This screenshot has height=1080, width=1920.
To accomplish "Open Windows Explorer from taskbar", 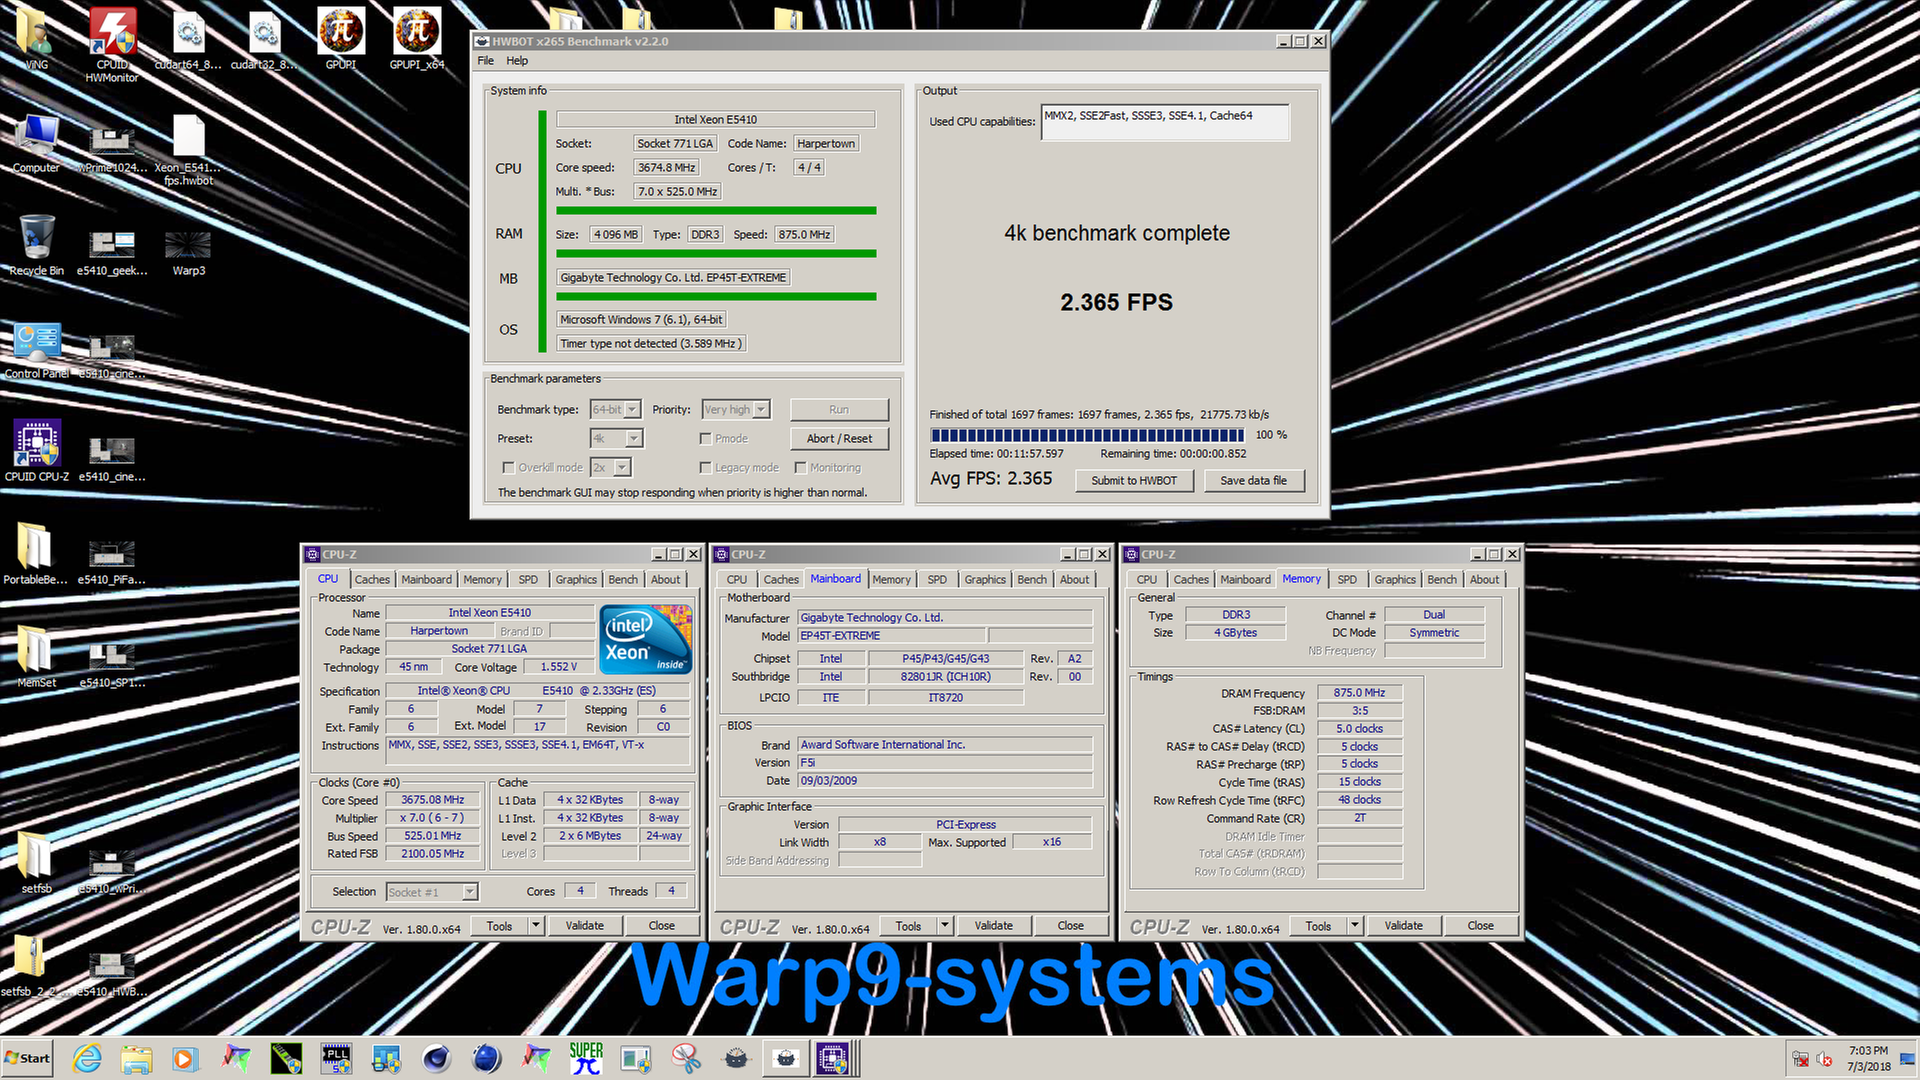I will 136,1058.
